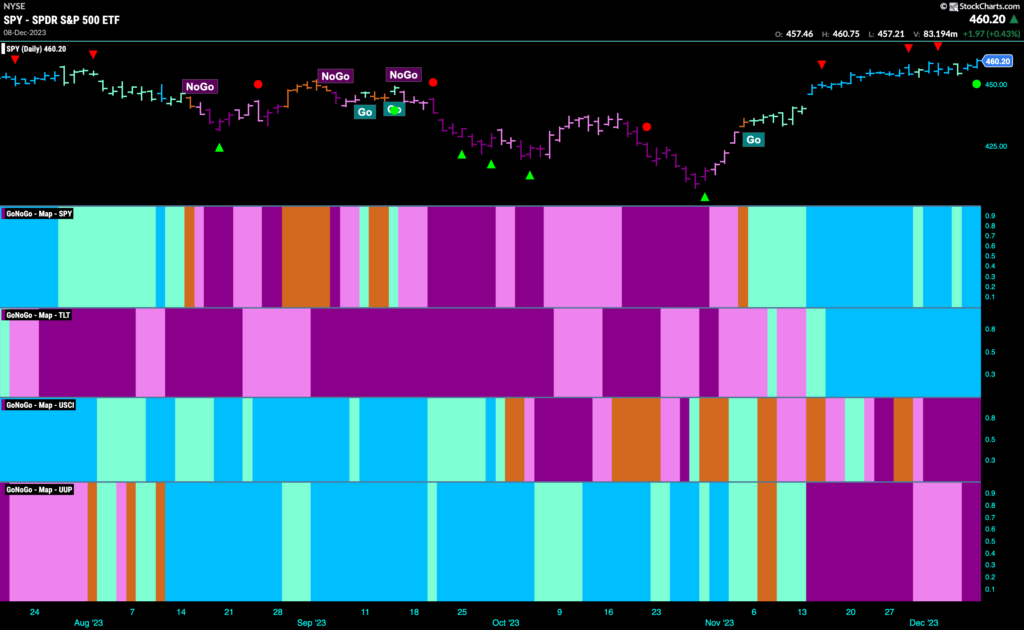Click the StockCharts.com logo icon
Image resolution: width=1024 pixels, height=630 pixels.
pyautogui.click(x=953, y=7)
